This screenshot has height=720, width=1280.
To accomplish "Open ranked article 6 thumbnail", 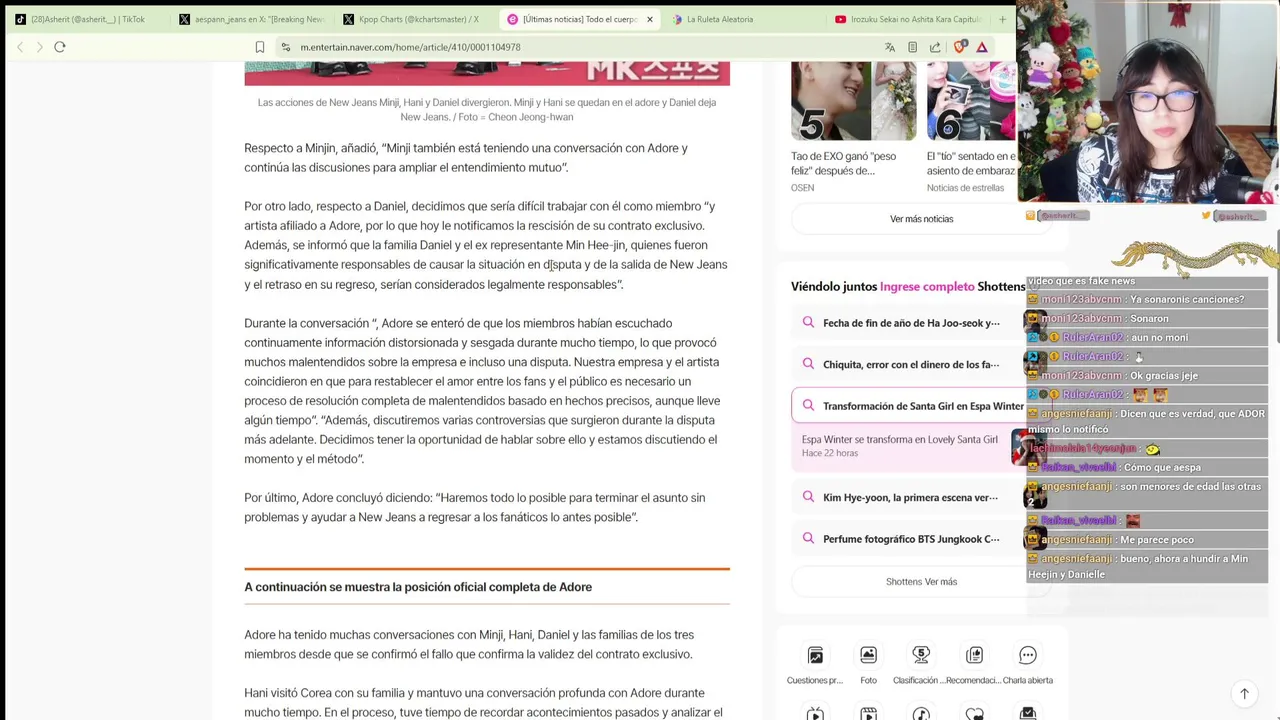I will pyautogui.click(x=971, y=101).
